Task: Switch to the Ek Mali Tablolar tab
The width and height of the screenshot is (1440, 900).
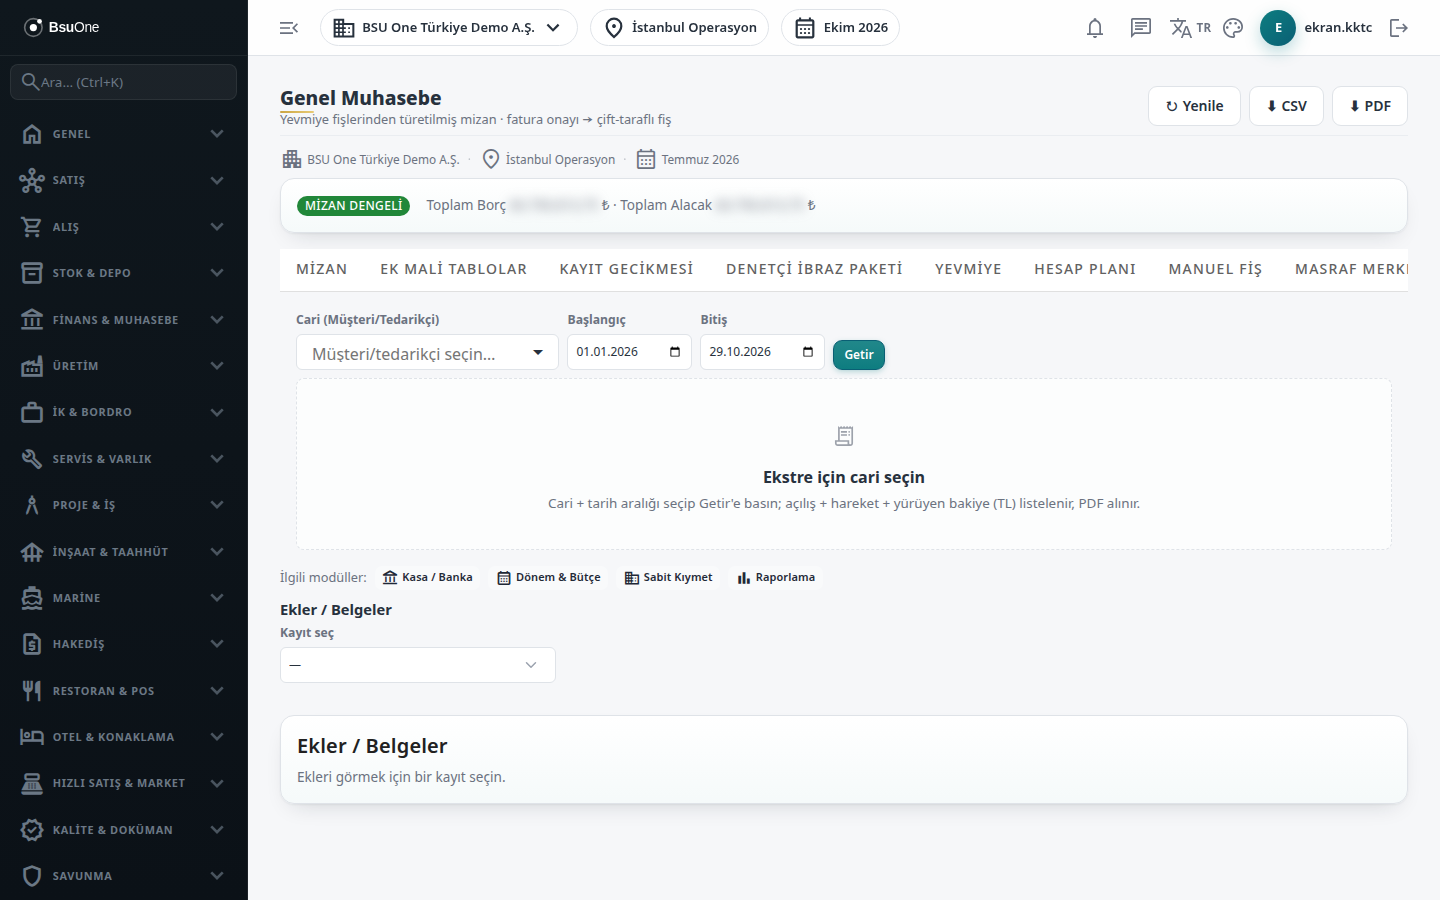Action: [x=453, y=269]
